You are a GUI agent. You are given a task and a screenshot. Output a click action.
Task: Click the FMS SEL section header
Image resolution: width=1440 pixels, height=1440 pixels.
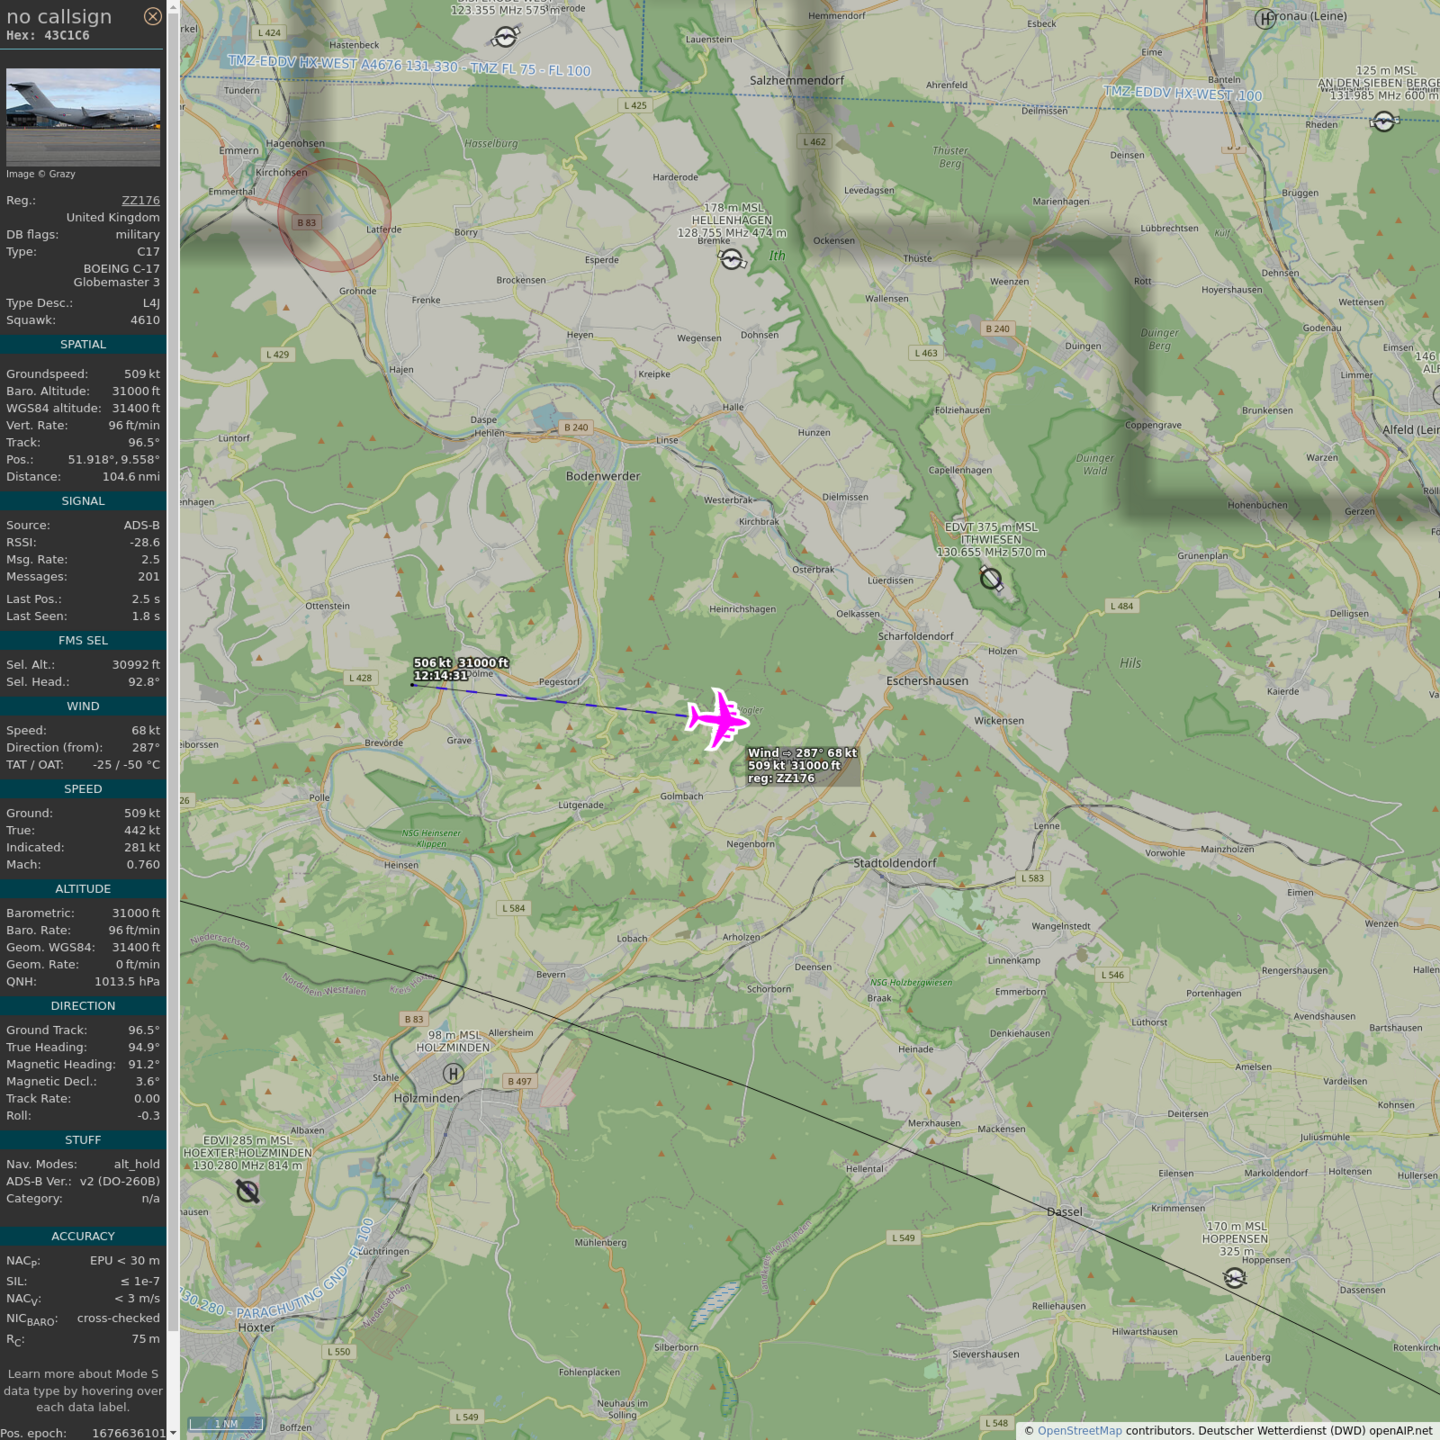click(83, 640)
